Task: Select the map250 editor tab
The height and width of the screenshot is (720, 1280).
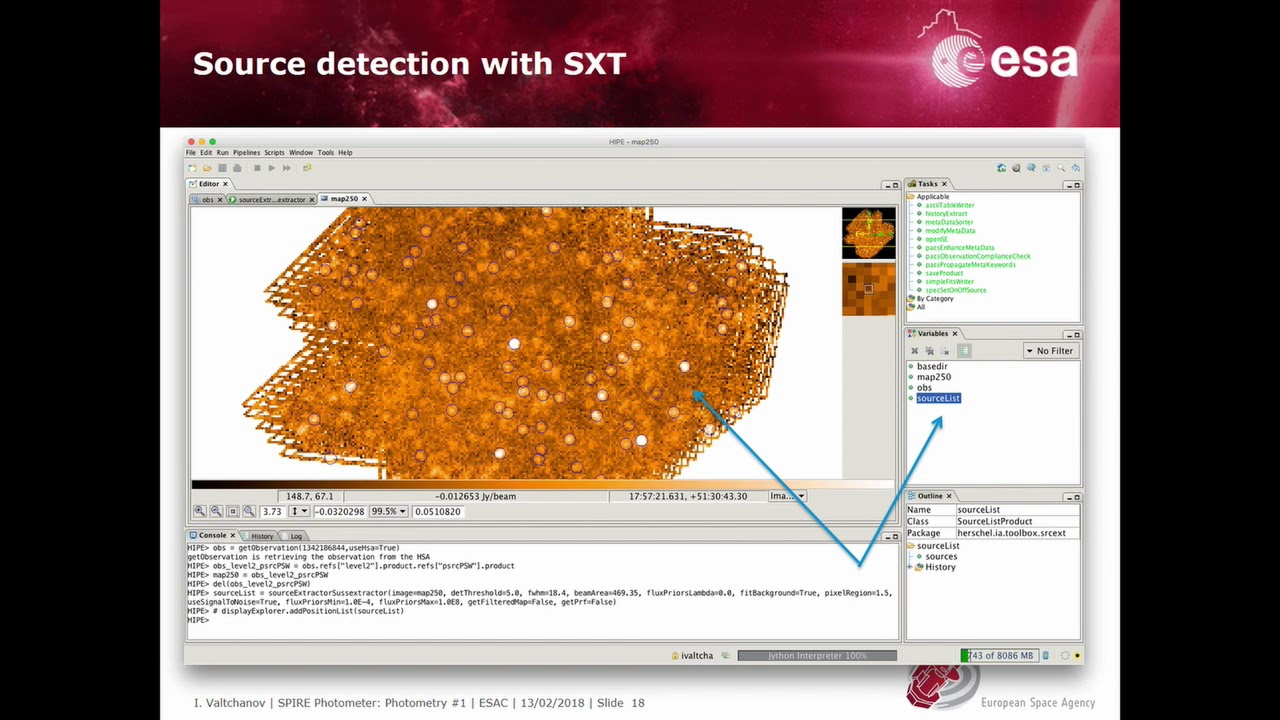Action: [344, 199]
